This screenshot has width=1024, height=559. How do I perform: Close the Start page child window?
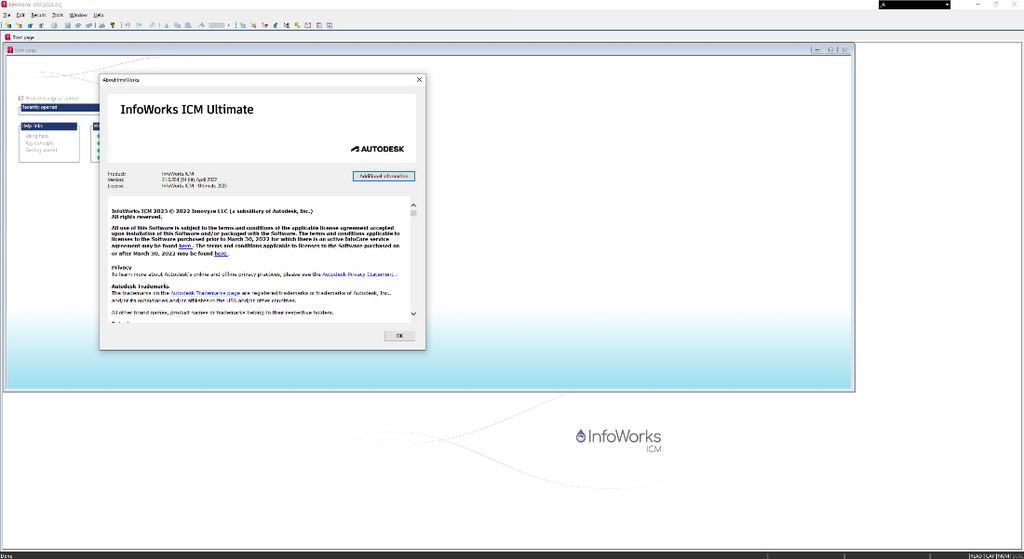click(844, 50)
